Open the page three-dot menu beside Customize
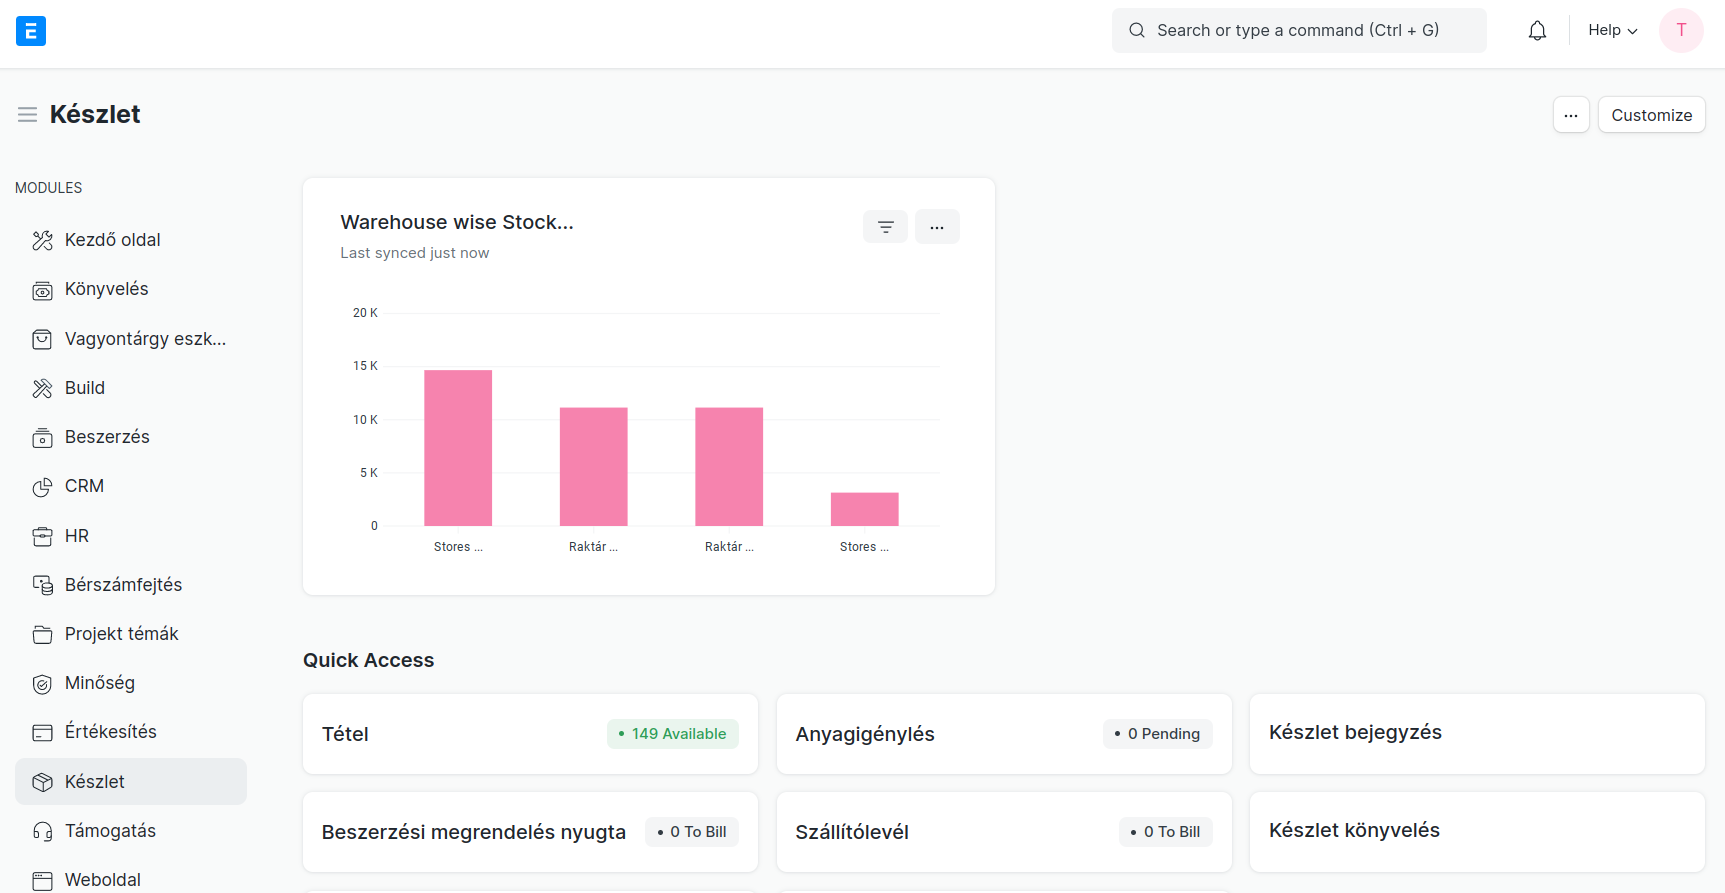 tap(1571, 115)
